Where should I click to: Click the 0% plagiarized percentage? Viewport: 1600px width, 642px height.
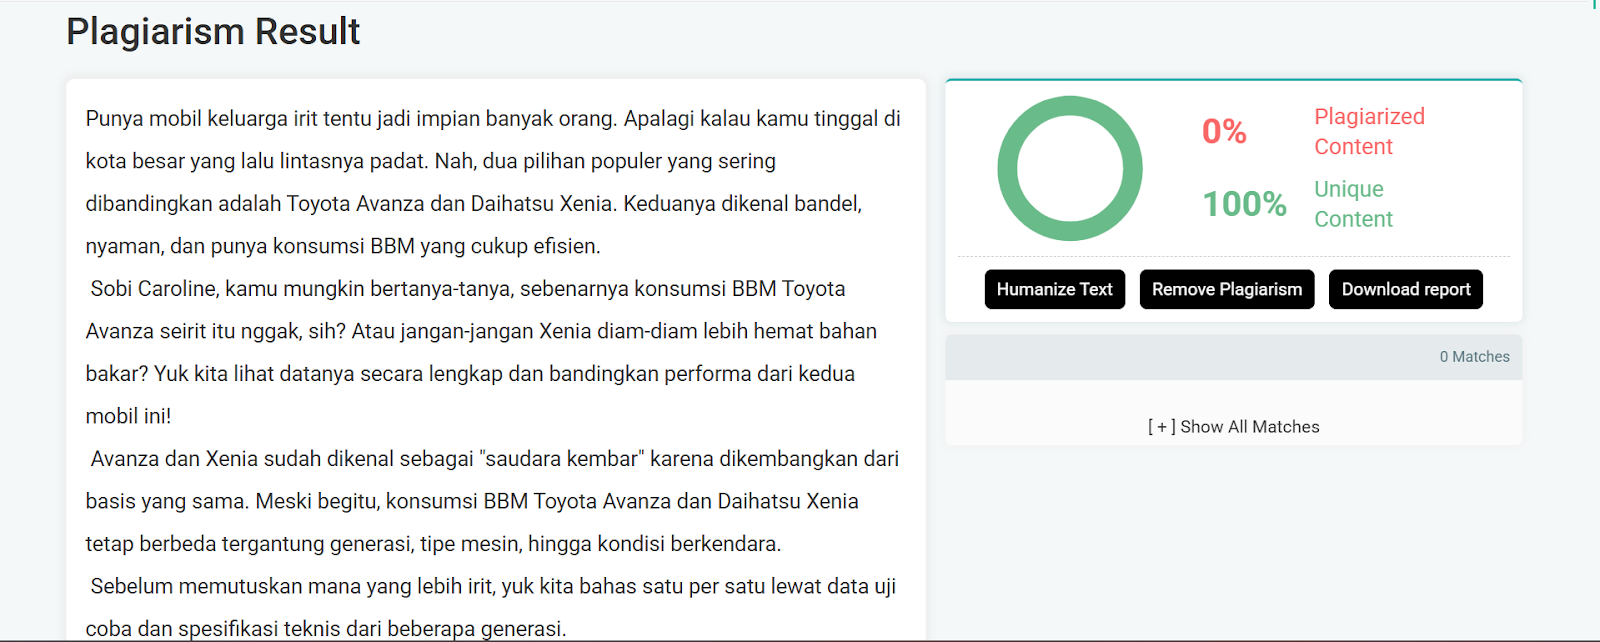(1224, 131)
